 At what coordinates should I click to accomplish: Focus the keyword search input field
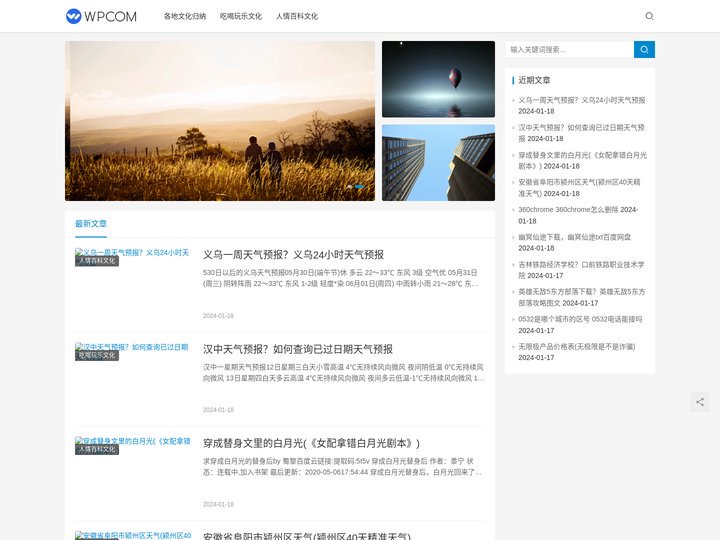click(569, 50)
